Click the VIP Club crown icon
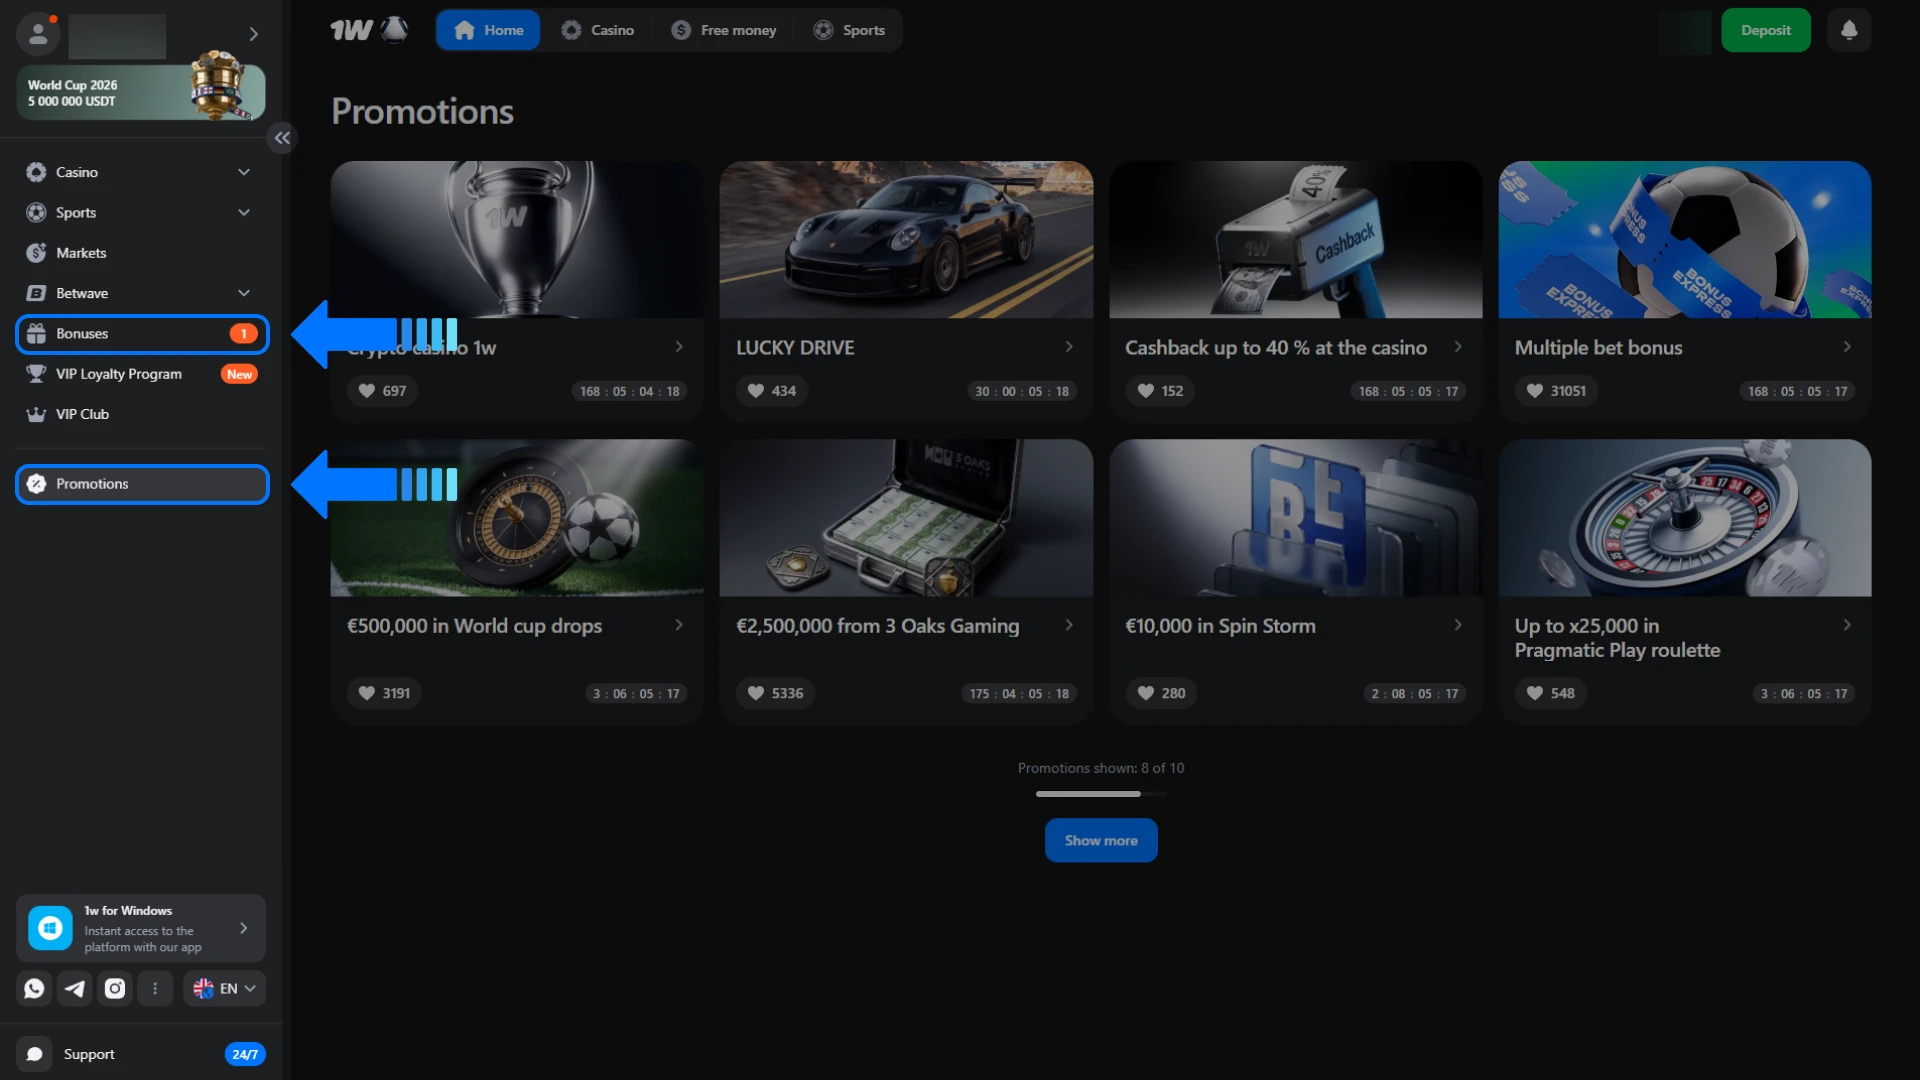The height and width of the screenshot is (1080, 1920). (36, 414)
